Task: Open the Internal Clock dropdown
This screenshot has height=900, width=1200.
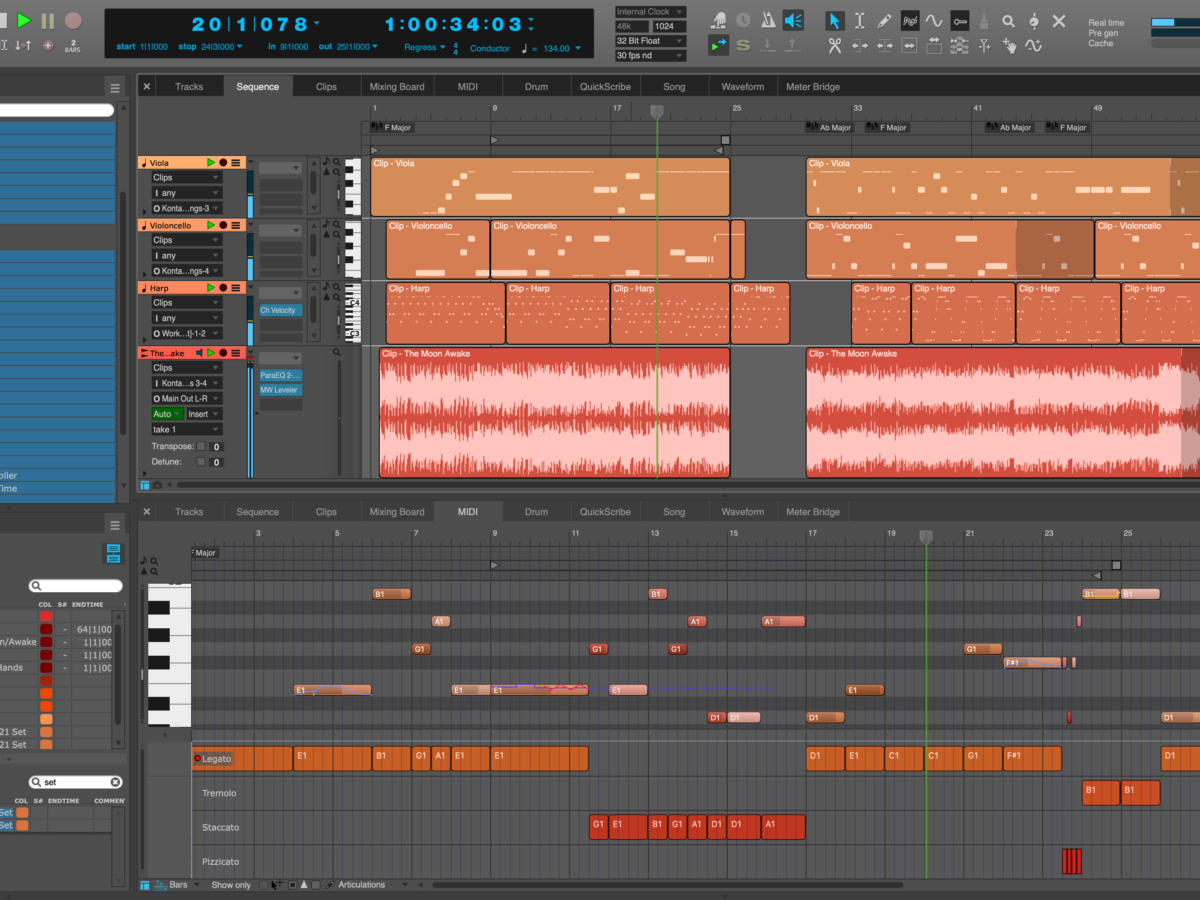Action: click(x=650, y=12)
